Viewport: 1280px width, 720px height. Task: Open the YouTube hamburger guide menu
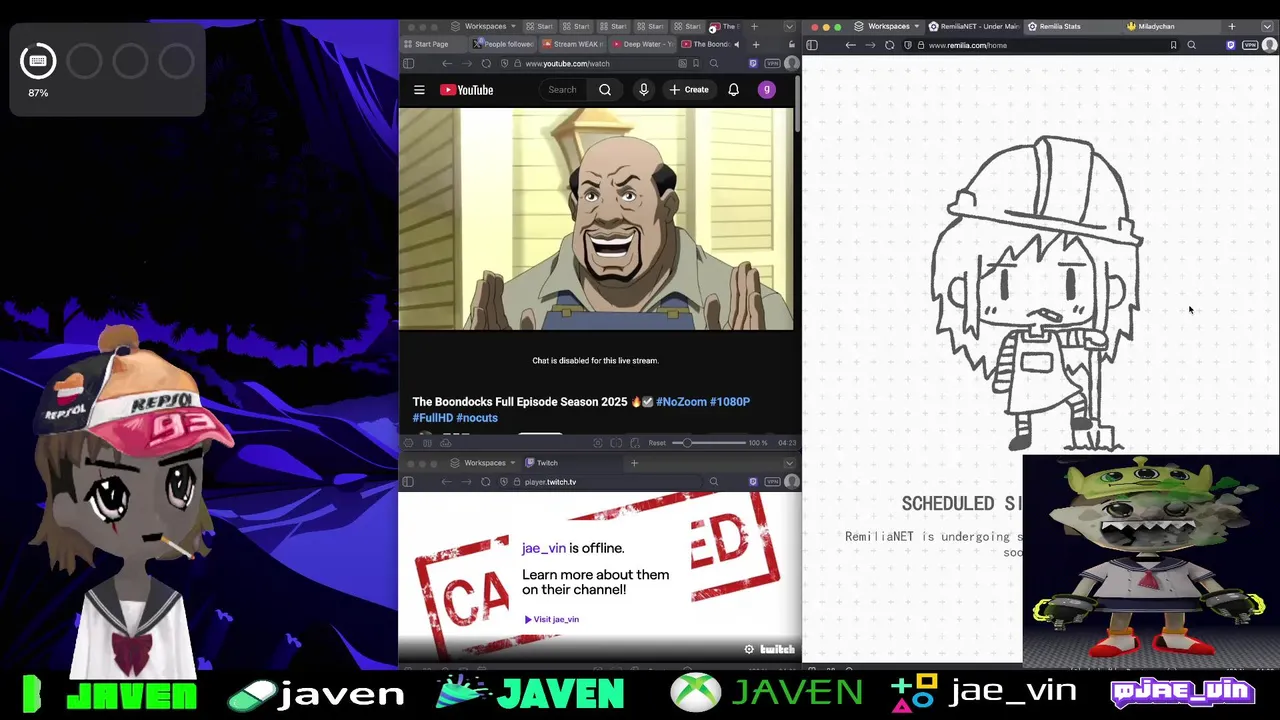(x=419, y=90)
